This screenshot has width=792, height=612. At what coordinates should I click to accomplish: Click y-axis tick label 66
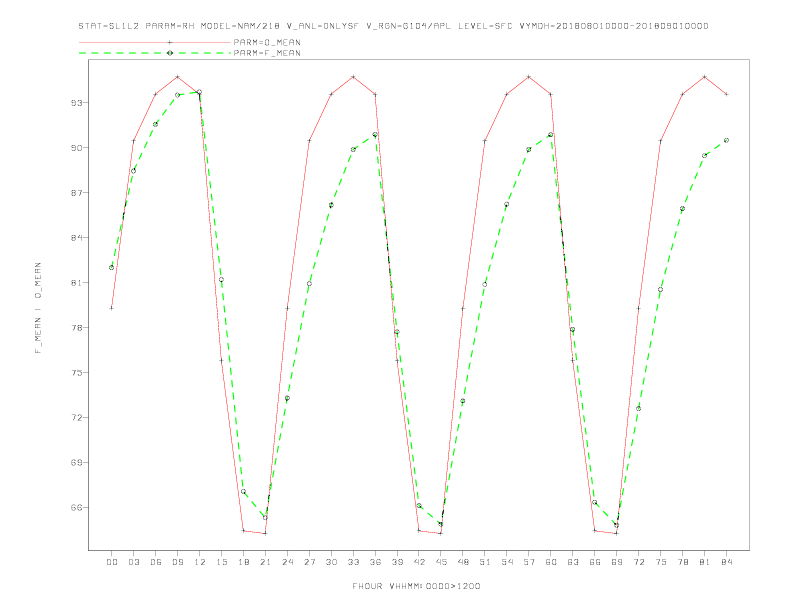(x=77, y=507)
